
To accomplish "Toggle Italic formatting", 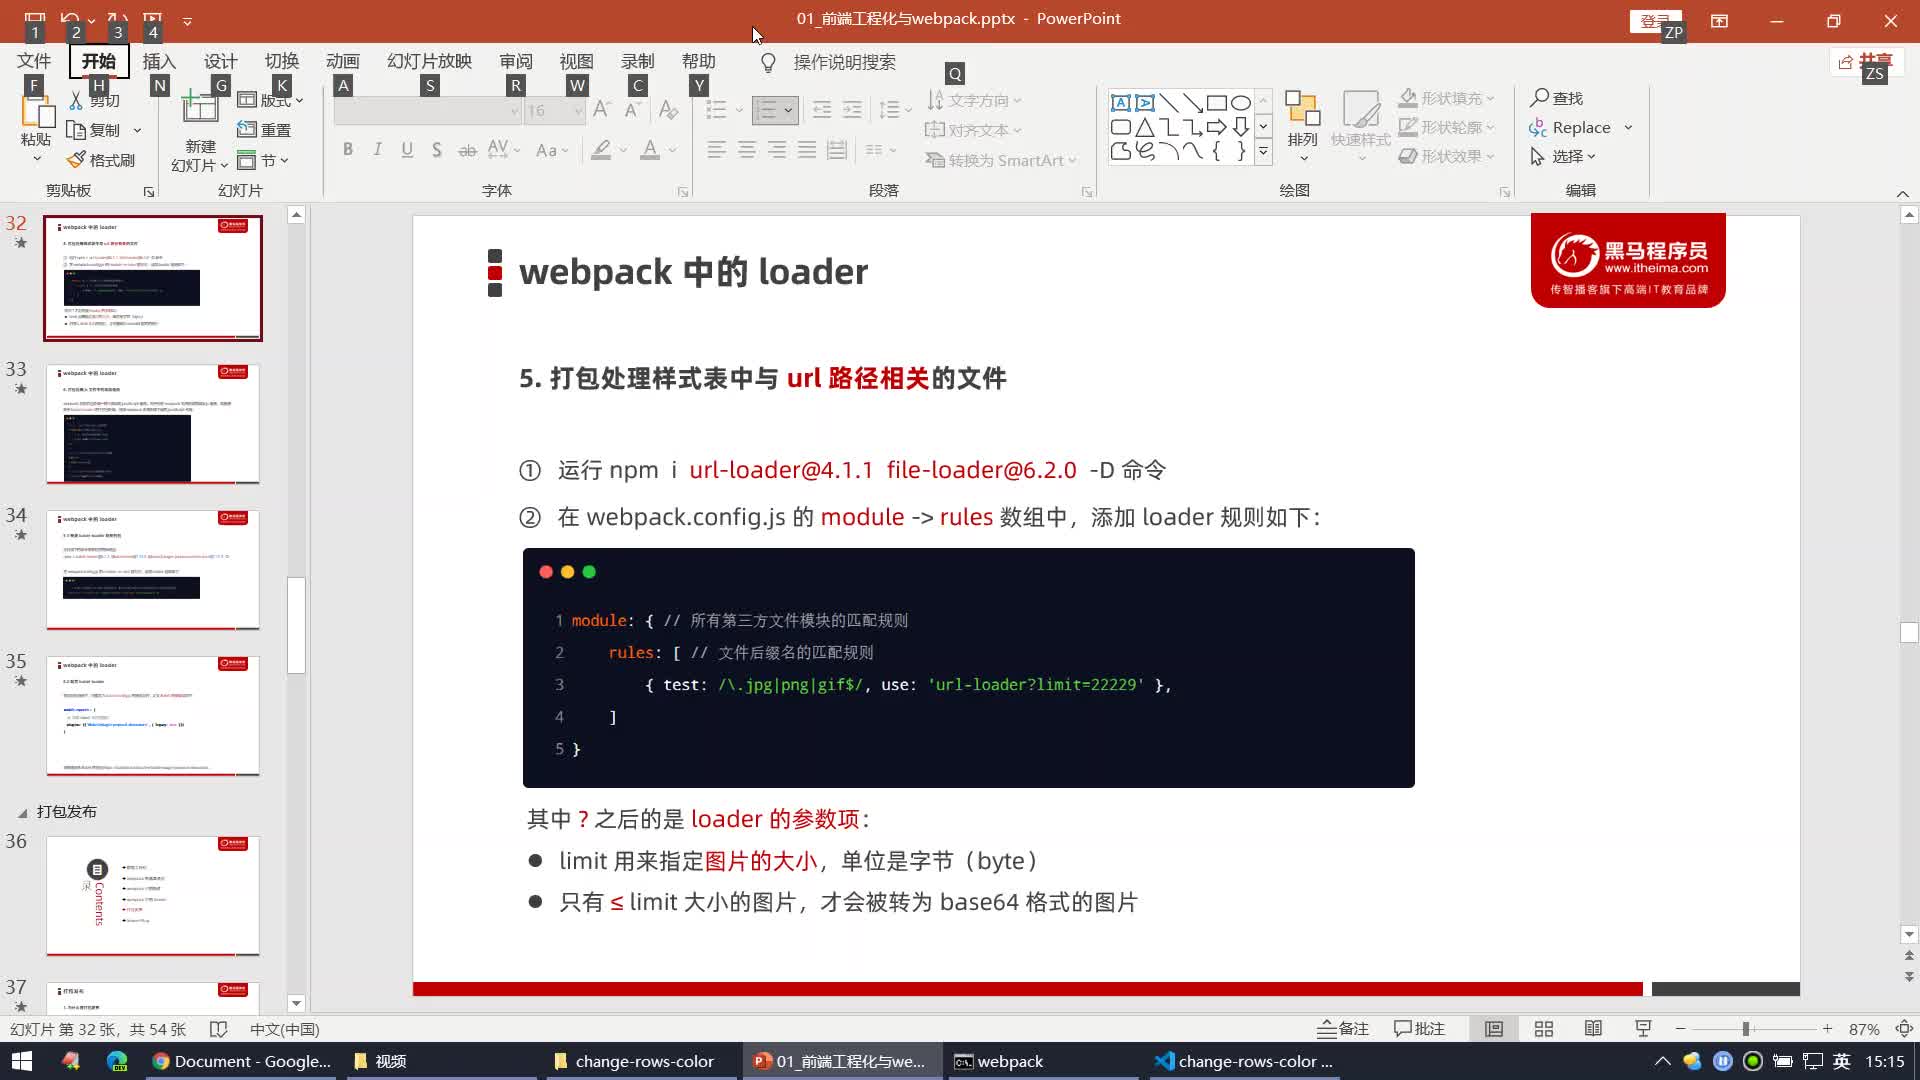I will [377, 150].
